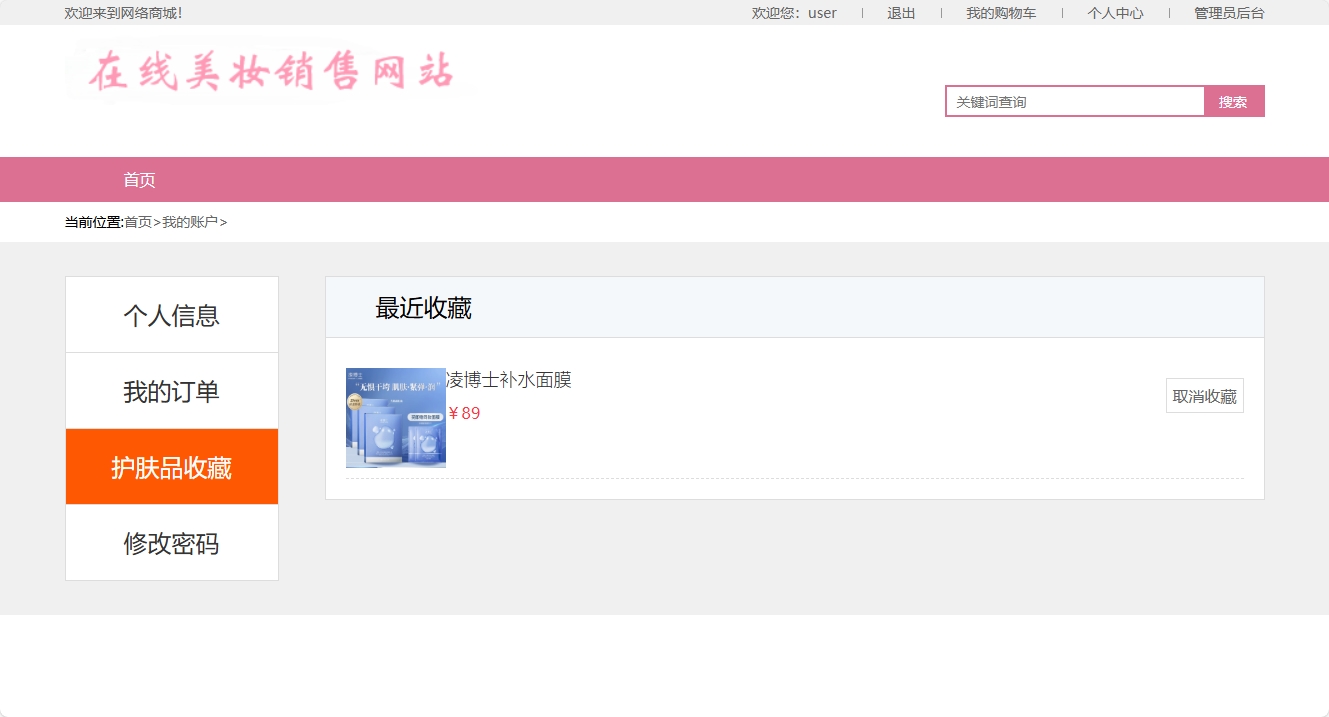The height and width of the screenshot is (717, 1329).
Task: Click the 欢迎来到网络商城! welcome text
Action: pyautogui.click(x=124, y=13)
